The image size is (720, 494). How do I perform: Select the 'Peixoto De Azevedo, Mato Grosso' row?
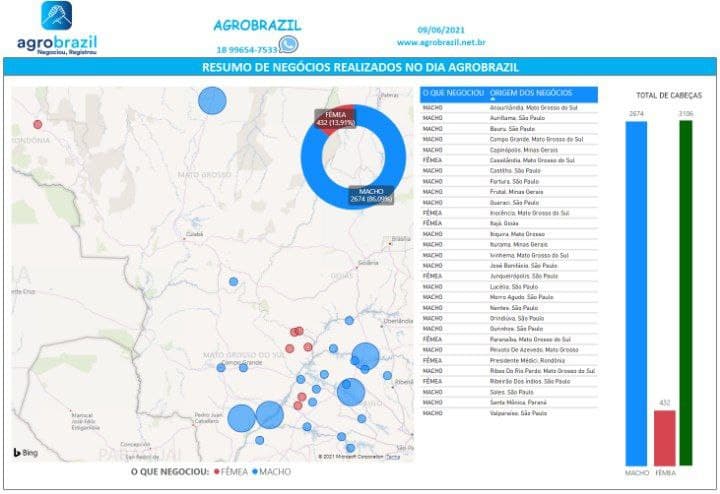click(x=509, y=350)
